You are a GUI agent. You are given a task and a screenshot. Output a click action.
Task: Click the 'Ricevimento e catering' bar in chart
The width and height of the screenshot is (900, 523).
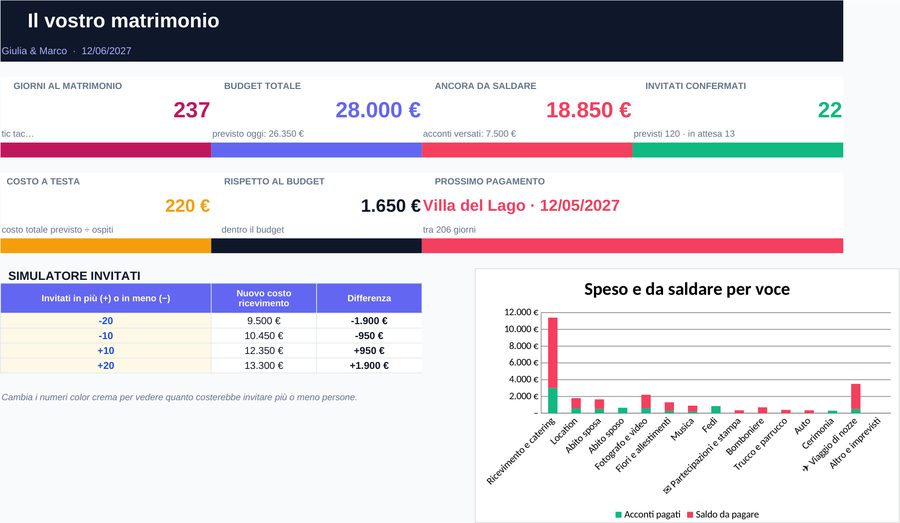click(553, 365)
